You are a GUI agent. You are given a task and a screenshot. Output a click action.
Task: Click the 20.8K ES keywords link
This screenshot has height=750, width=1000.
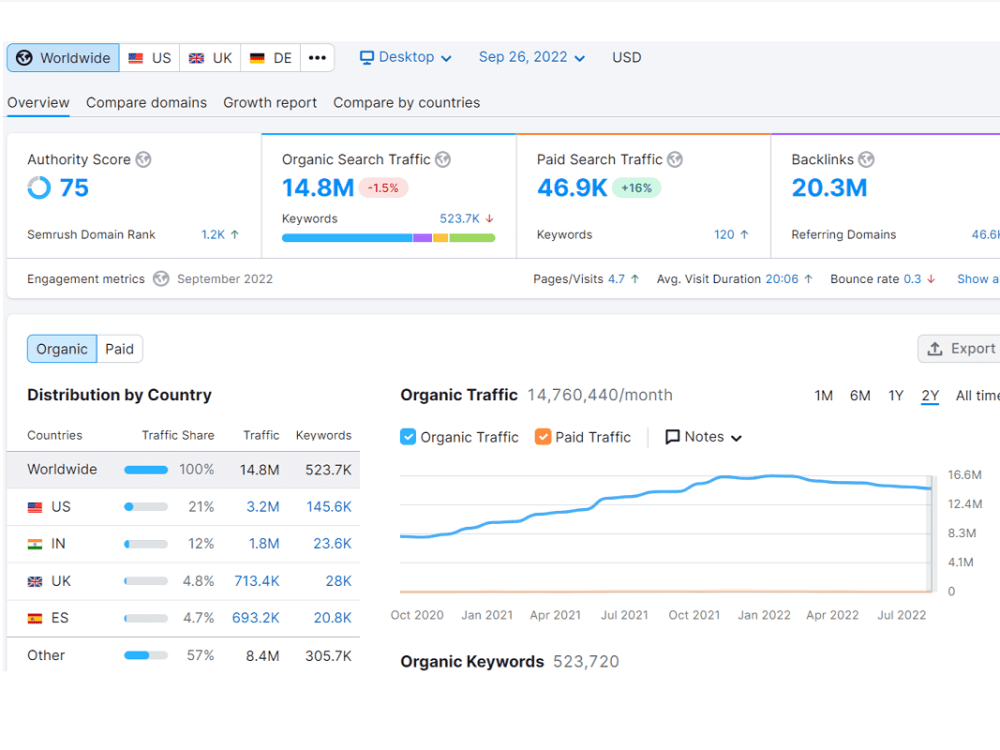(x=332, y=618)
